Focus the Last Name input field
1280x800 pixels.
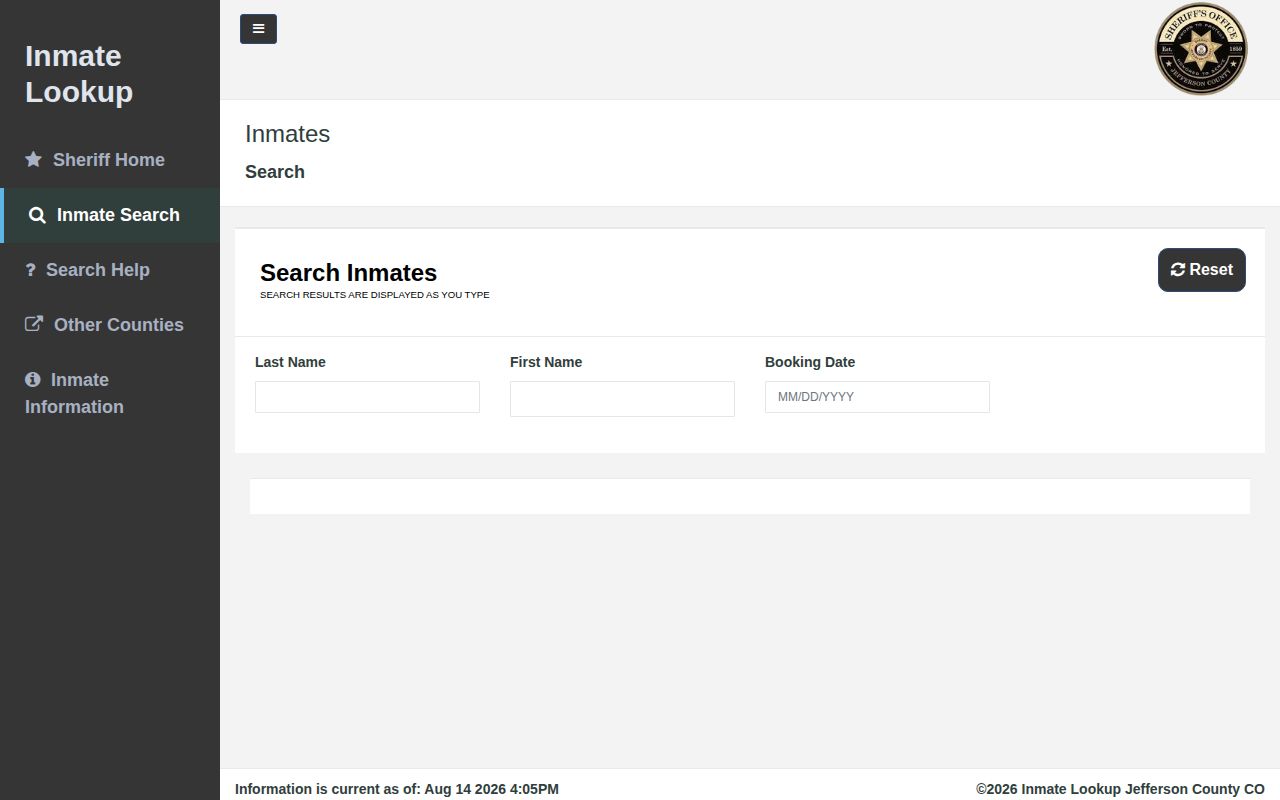pos(367,397)
